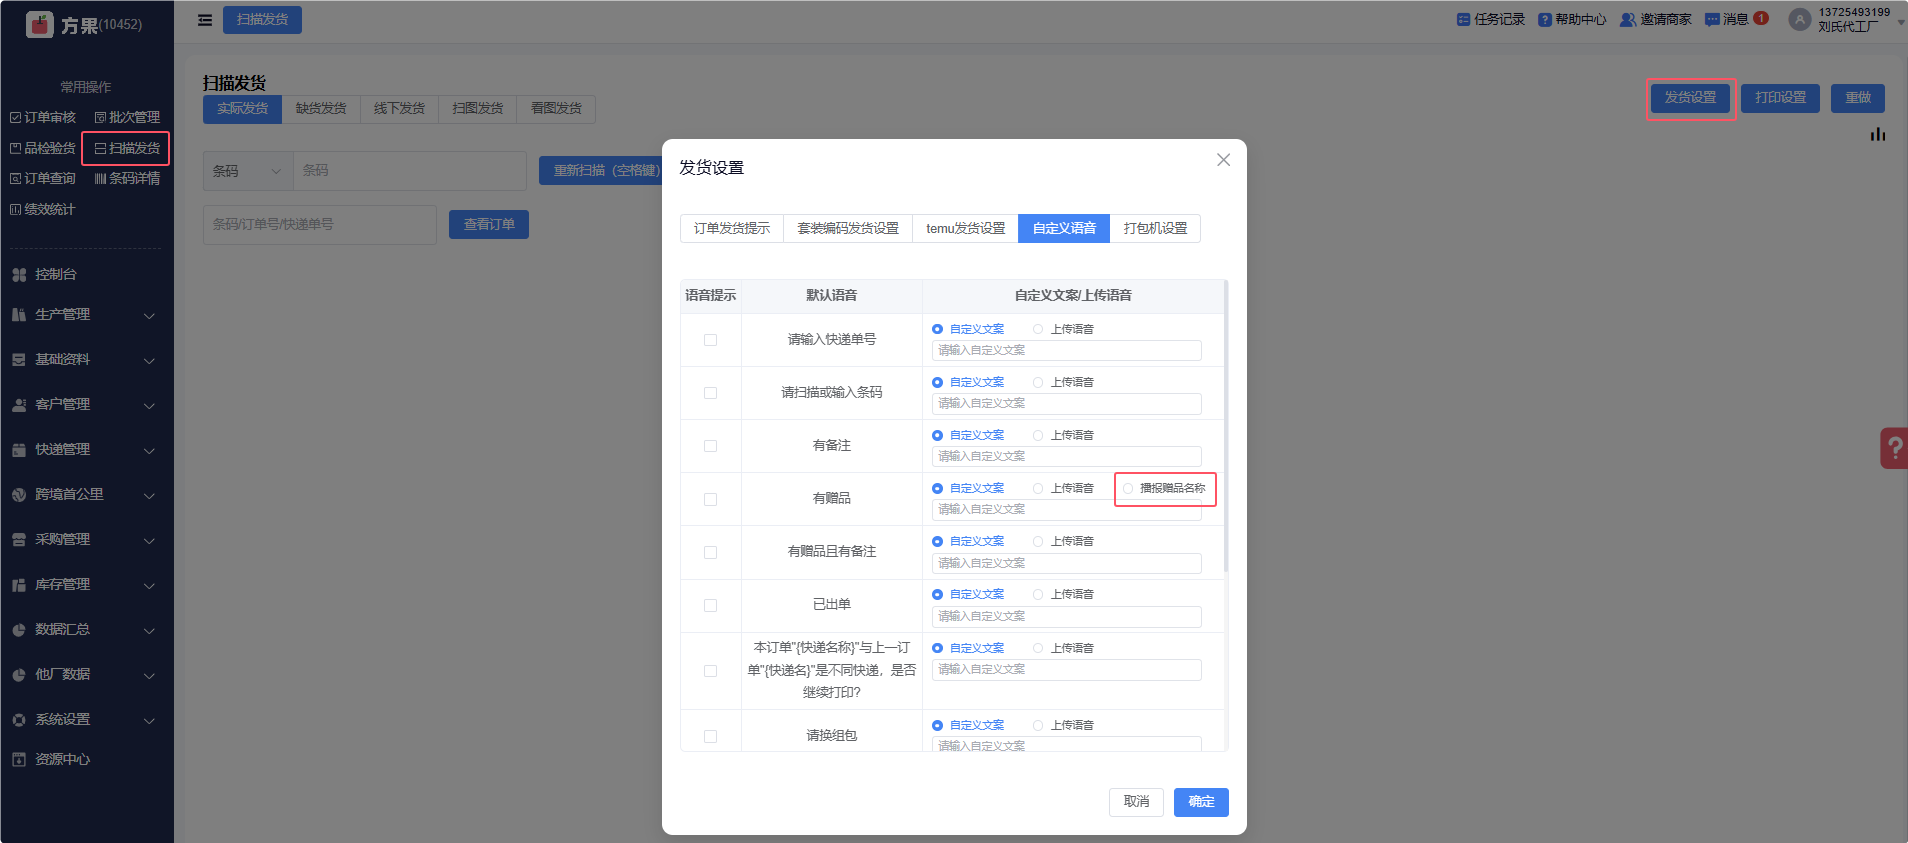The height and width of the screenshot is (843, 1908).
Task: Tick the checkbox for 请输入快递单号 row
Action: 710,340
